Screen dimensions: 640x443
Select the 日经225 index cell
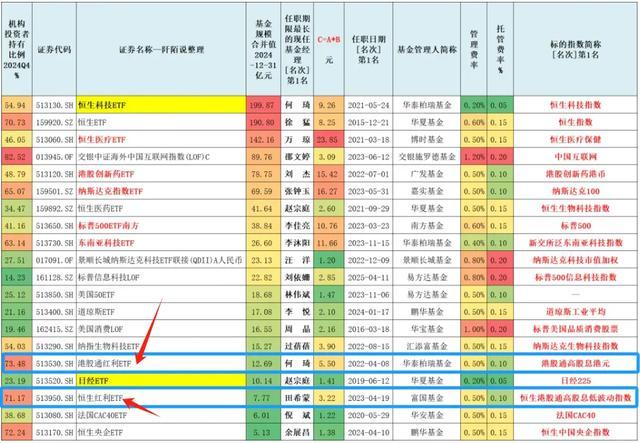tap(575, 381)
